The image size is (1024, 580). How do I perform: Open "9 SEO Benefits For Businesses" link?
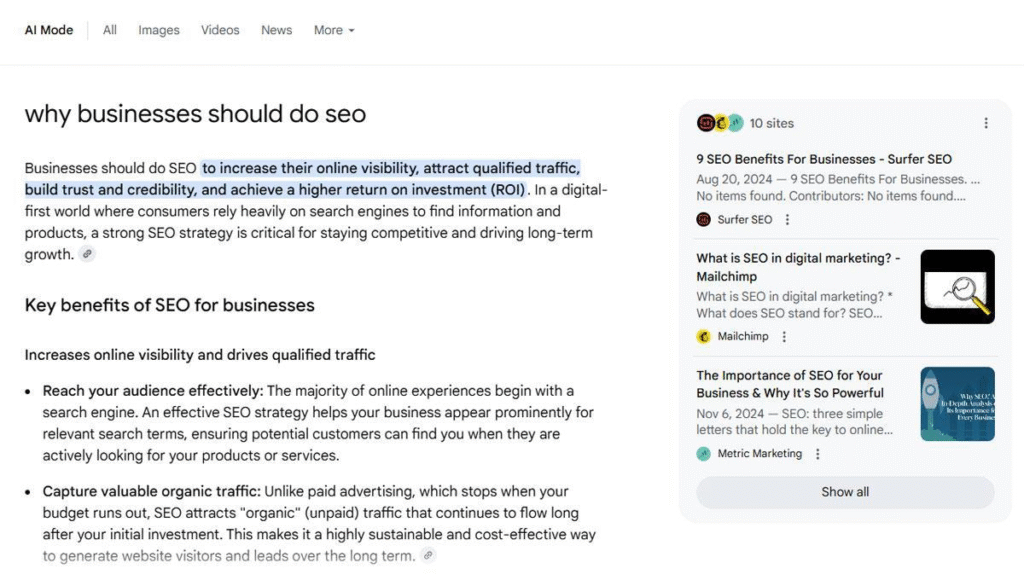tap(824, 159)
